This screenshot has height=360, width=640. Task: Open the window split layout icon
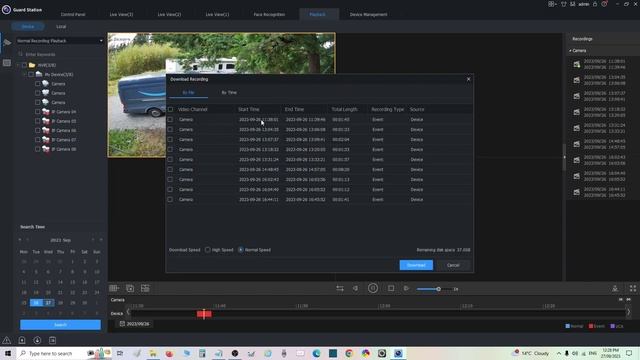point(114,288)
